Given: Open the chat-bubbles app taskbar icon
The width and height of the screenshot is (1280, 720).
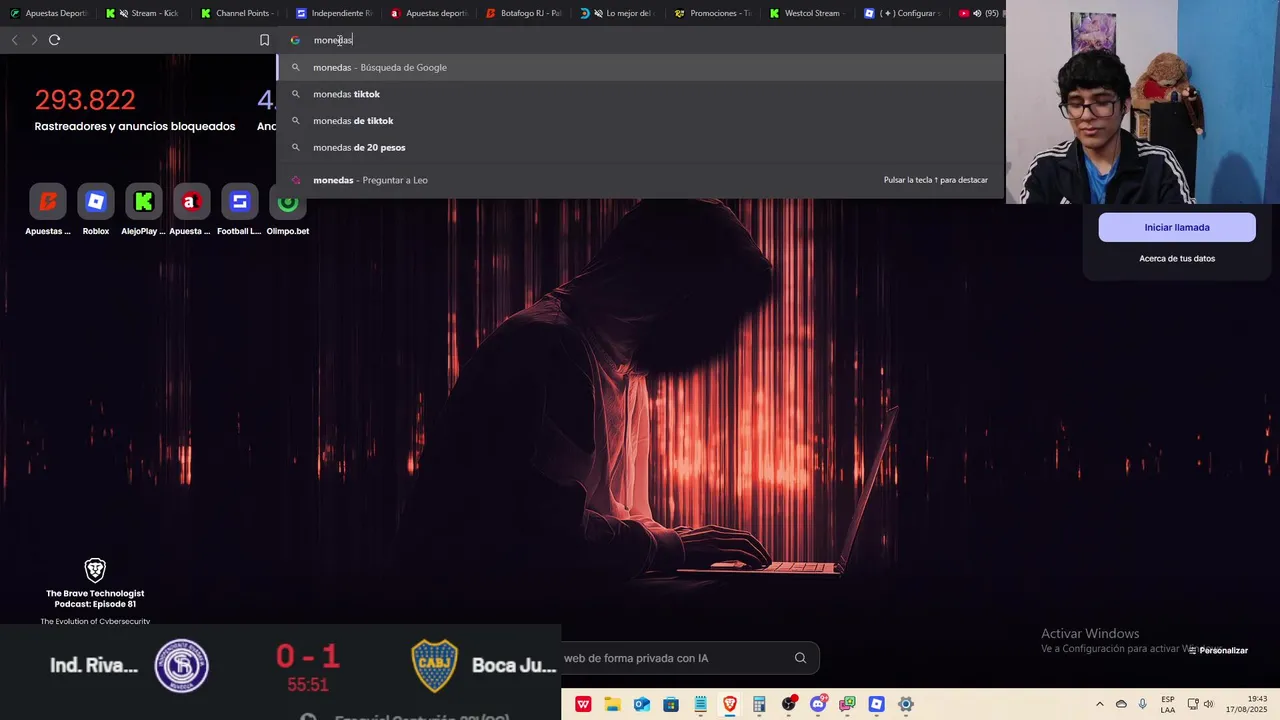Looking at the screenshot, I should pyautogui.click(x=847, y=704).
